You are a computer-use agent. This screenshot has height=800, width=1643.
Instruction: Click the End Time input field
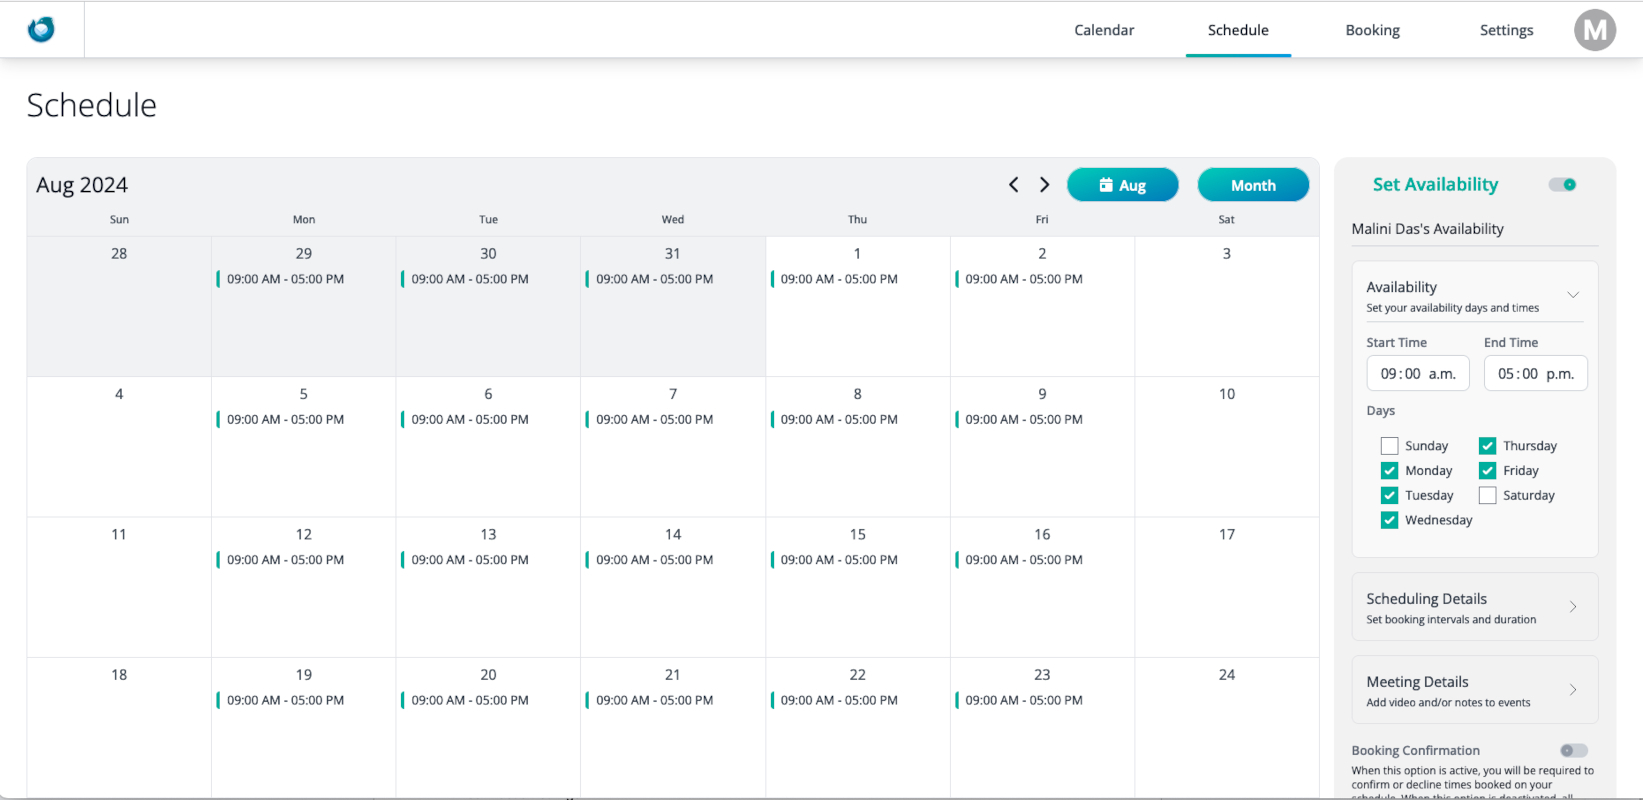pyautogui.click(x=1535, y=374)
